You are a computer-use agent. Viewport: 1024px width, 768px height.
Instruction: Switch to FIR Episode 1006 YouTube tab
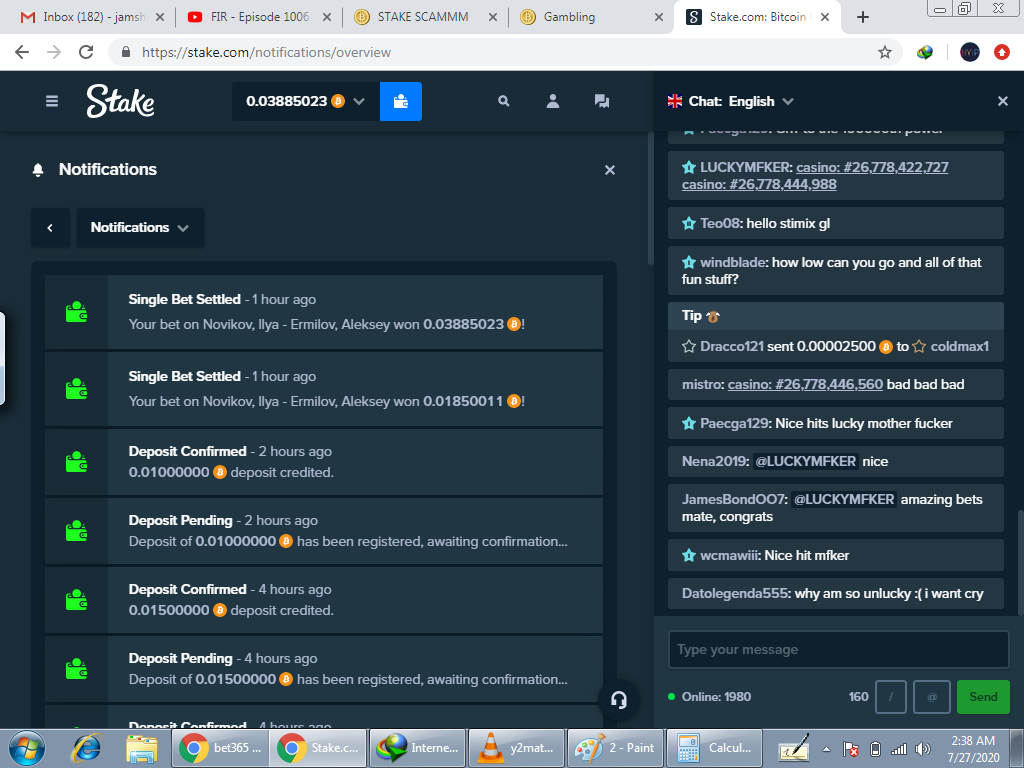(257, 17)
